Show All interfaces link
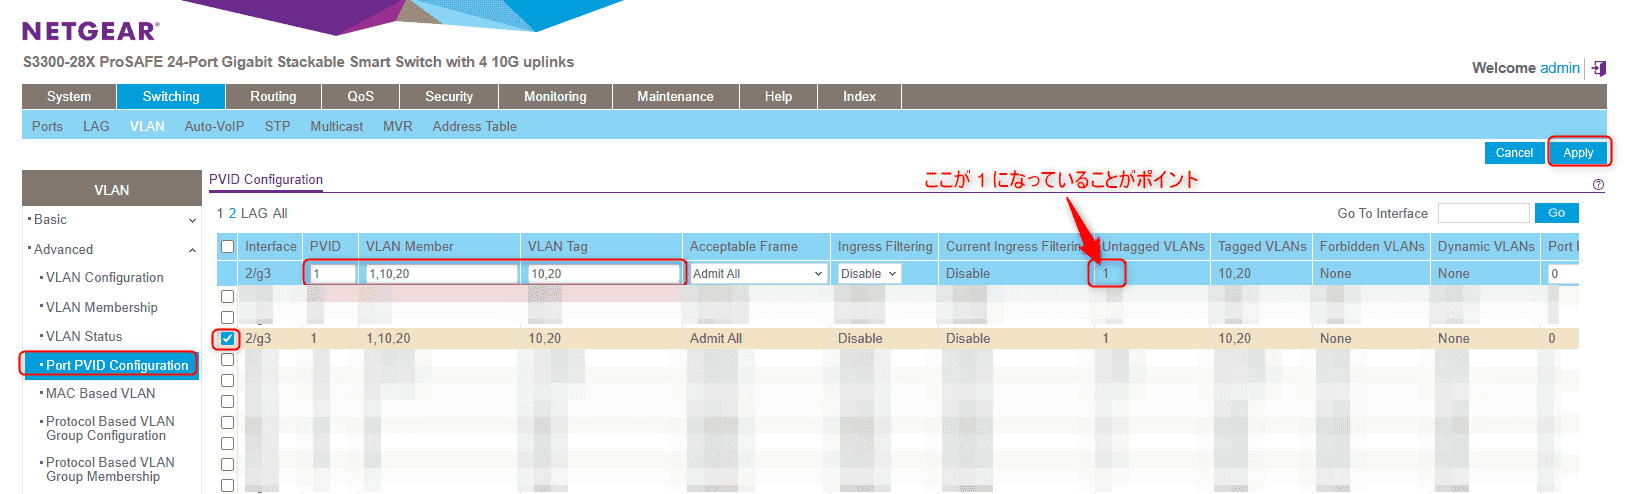The width and height of the screenshot is (1625, 494). [280, 214]
